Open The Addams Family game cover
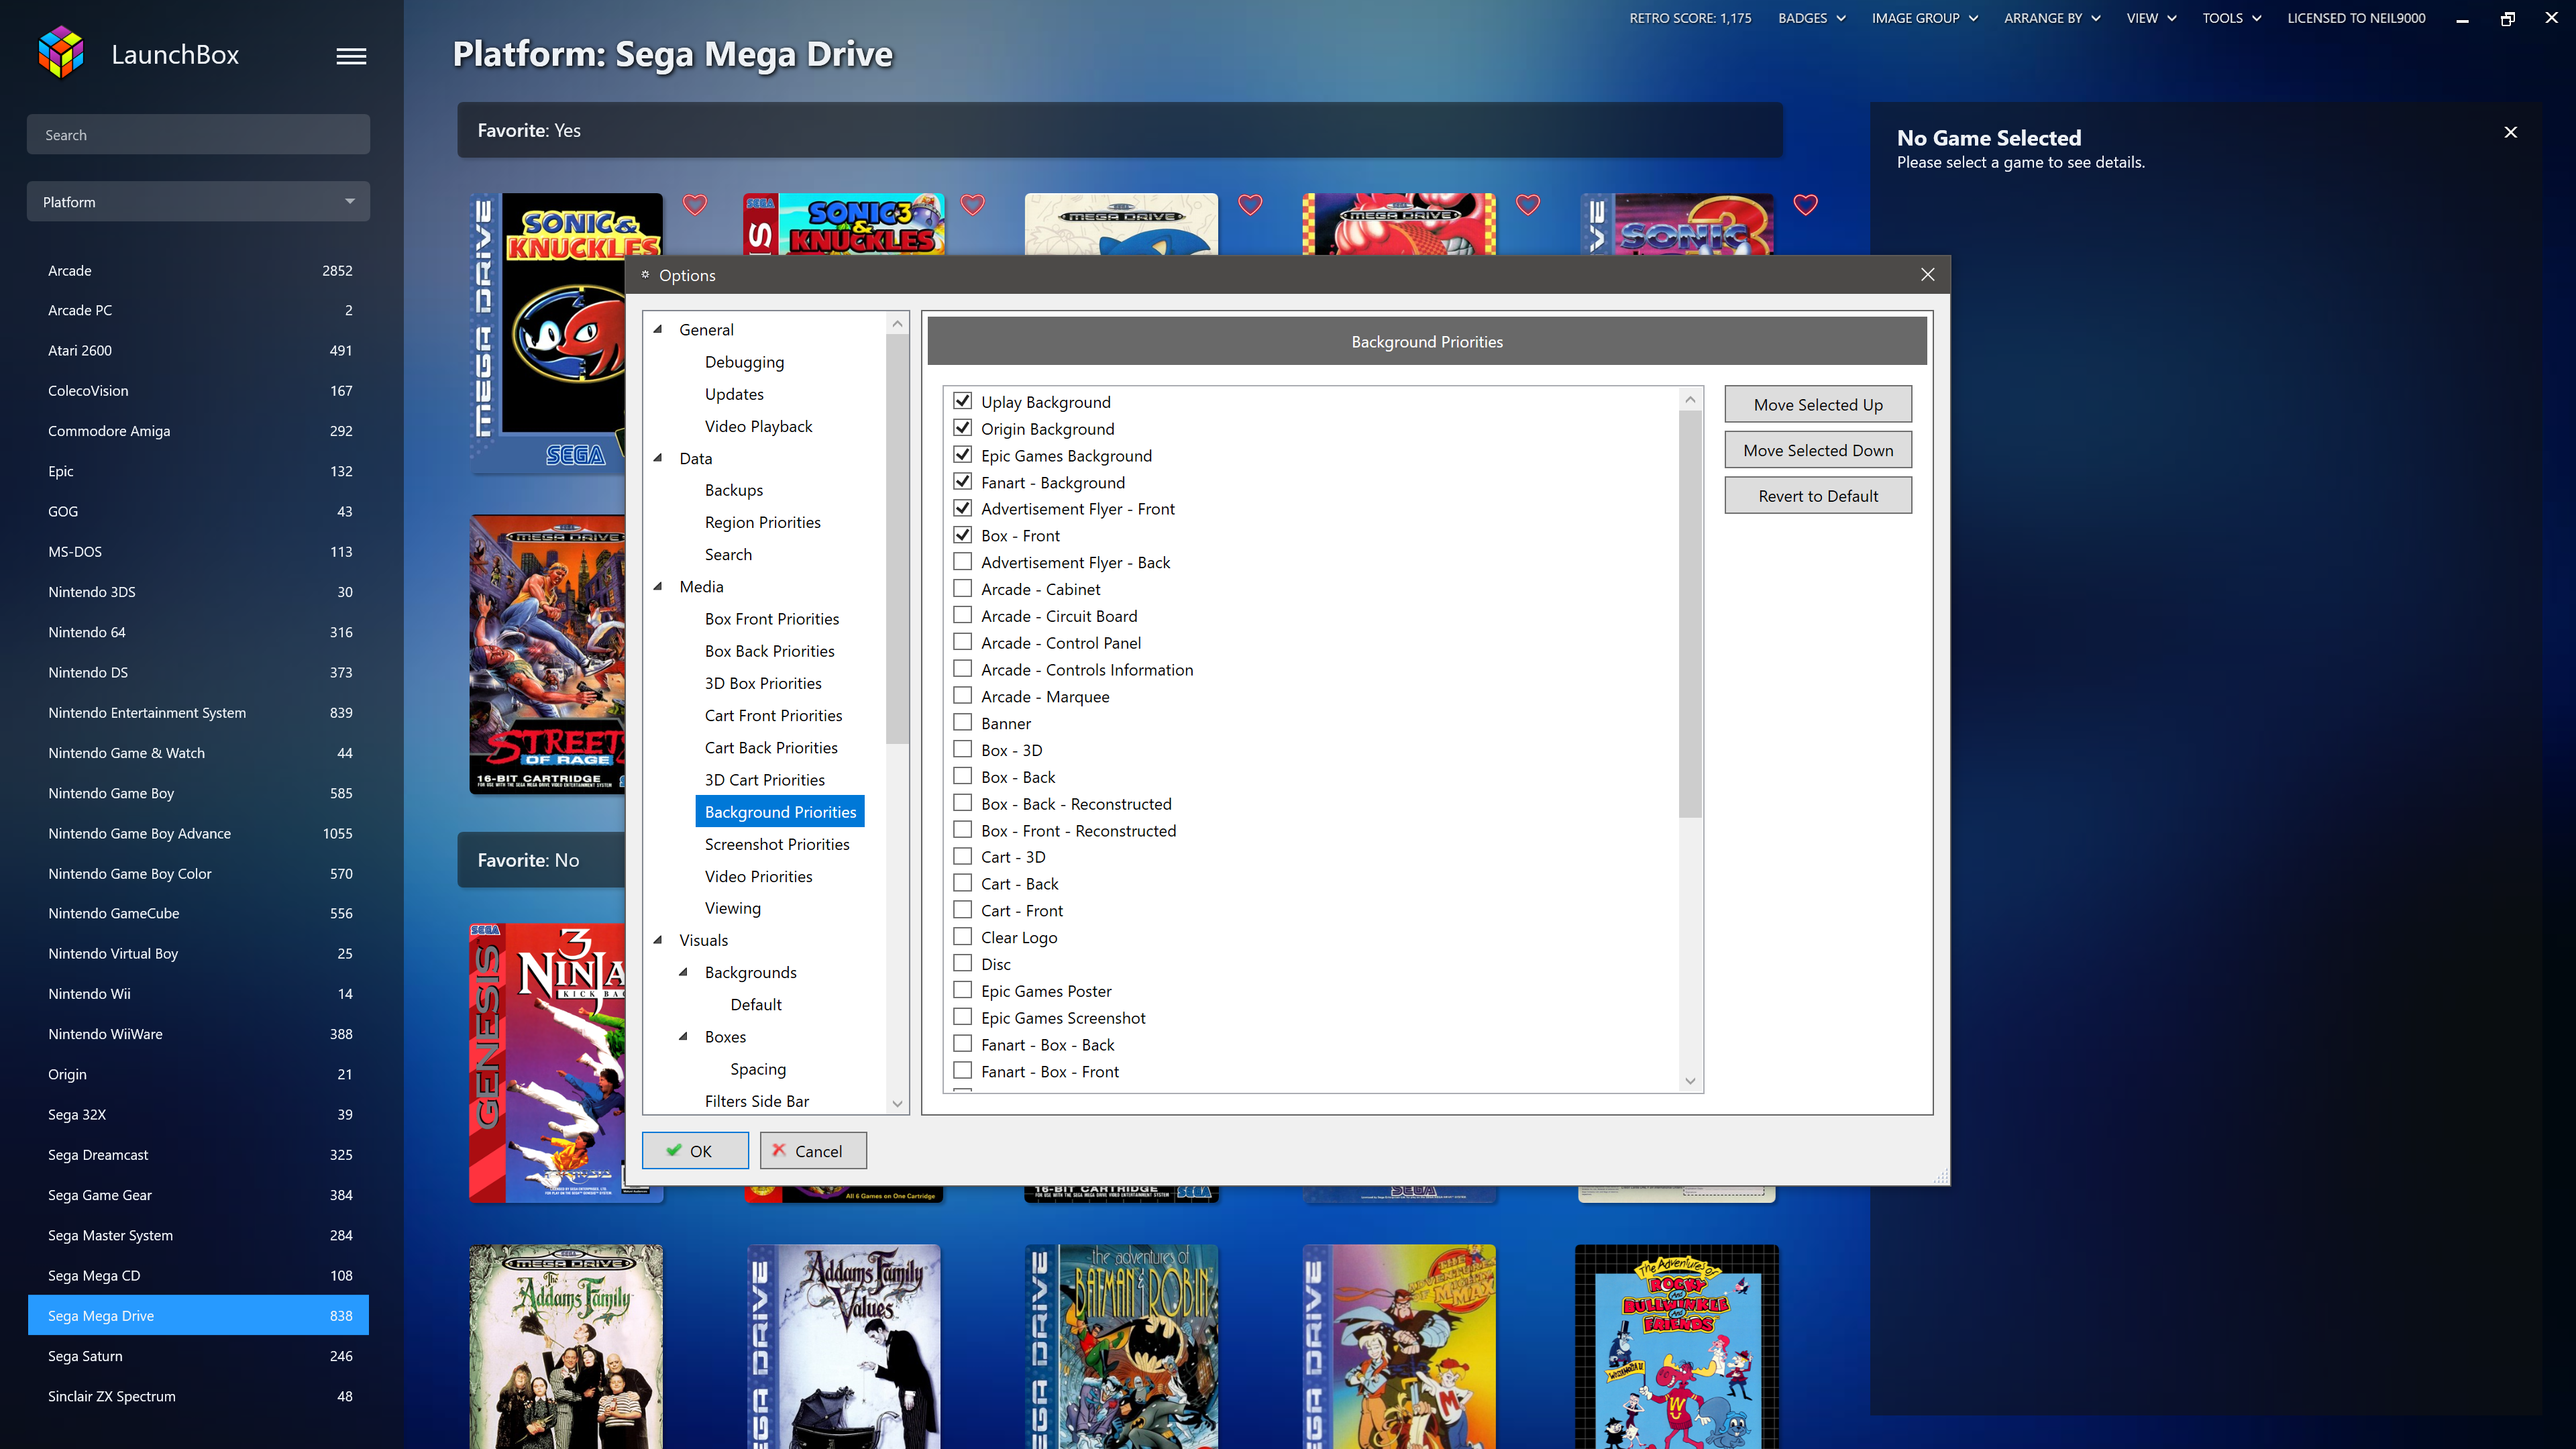Image resolution: width=2576 pixels, height=1449 pixels. click(x=566, y=1346)
